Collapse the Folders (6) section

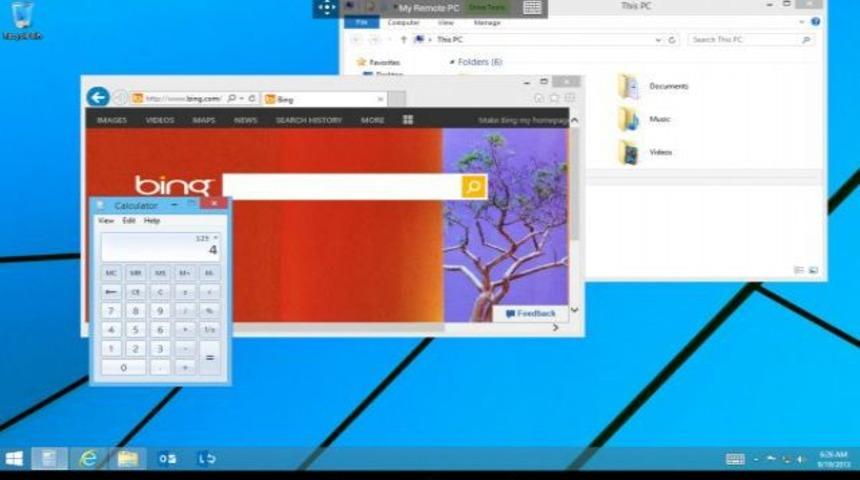452,62
